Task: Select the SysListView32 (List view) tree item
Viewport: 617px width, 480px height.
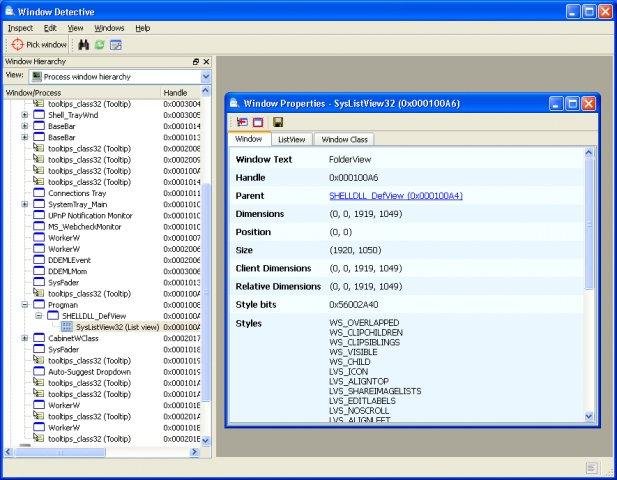Action: [116, 327]
